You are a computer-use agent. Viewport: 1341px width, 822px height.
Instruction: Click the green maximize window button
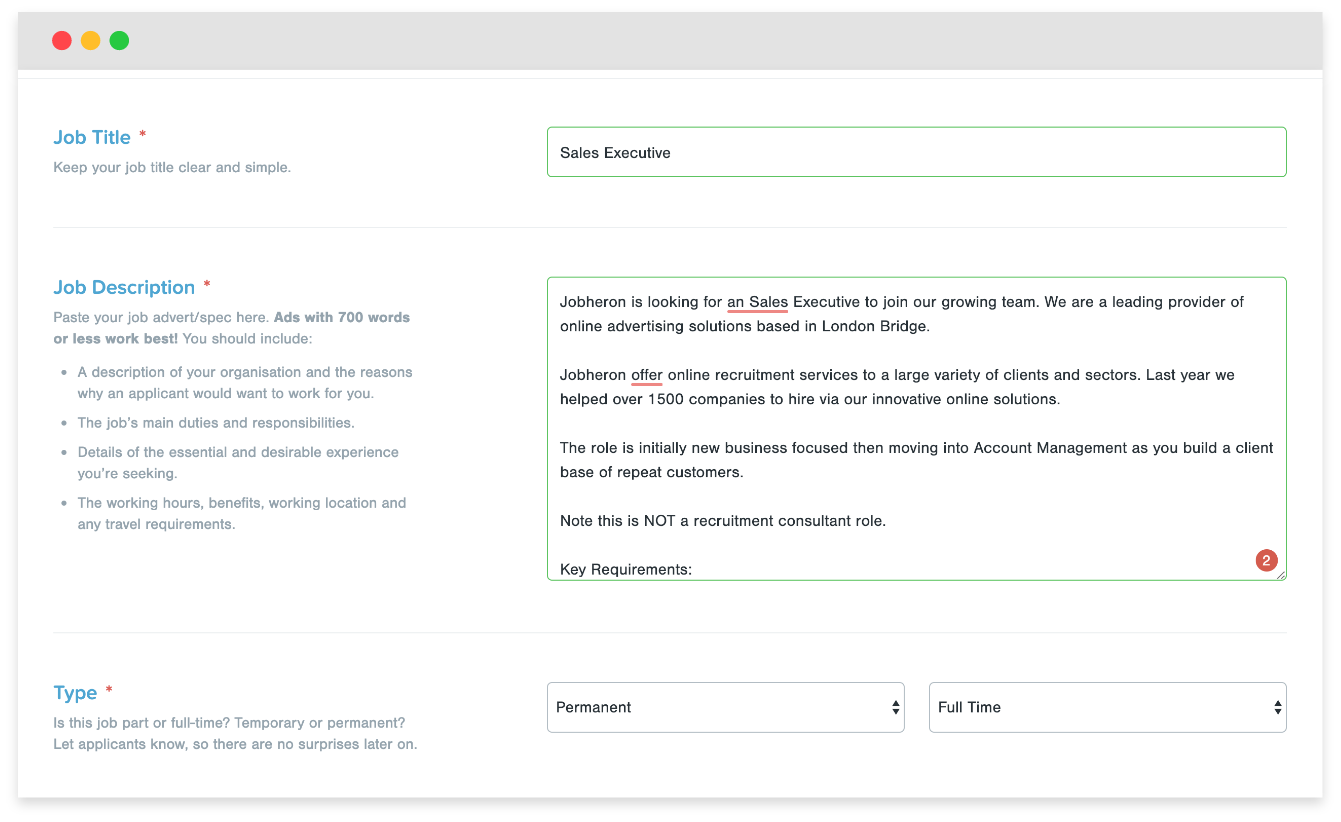pyautogui.click(x=119, y=41)
